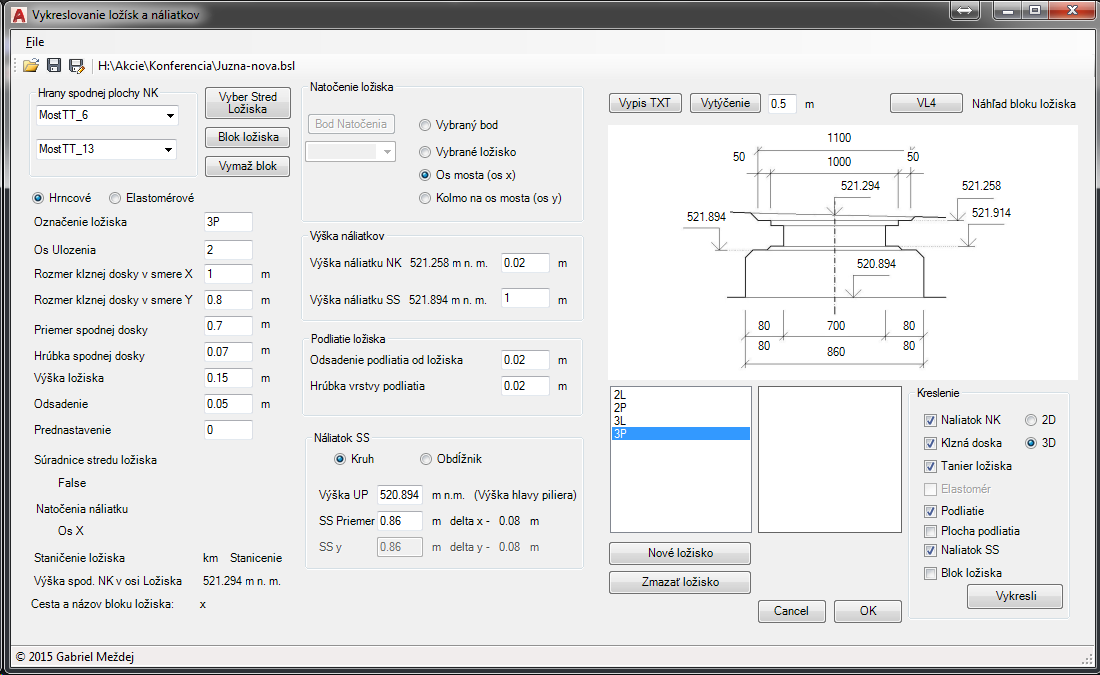Click the Vypis TXT button
Viewport: 1100px width, 675px height.
645,104
